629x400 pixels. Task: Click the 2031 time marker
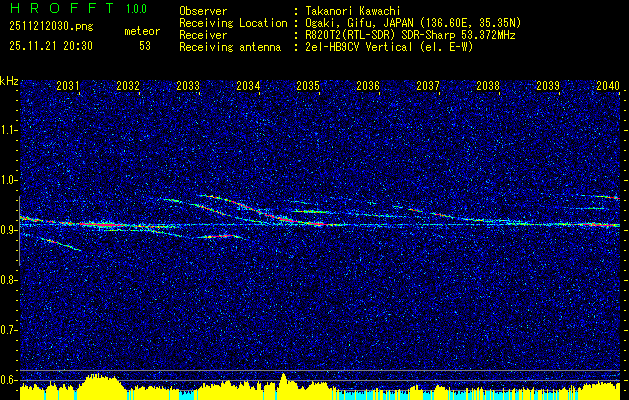(68, 85)
